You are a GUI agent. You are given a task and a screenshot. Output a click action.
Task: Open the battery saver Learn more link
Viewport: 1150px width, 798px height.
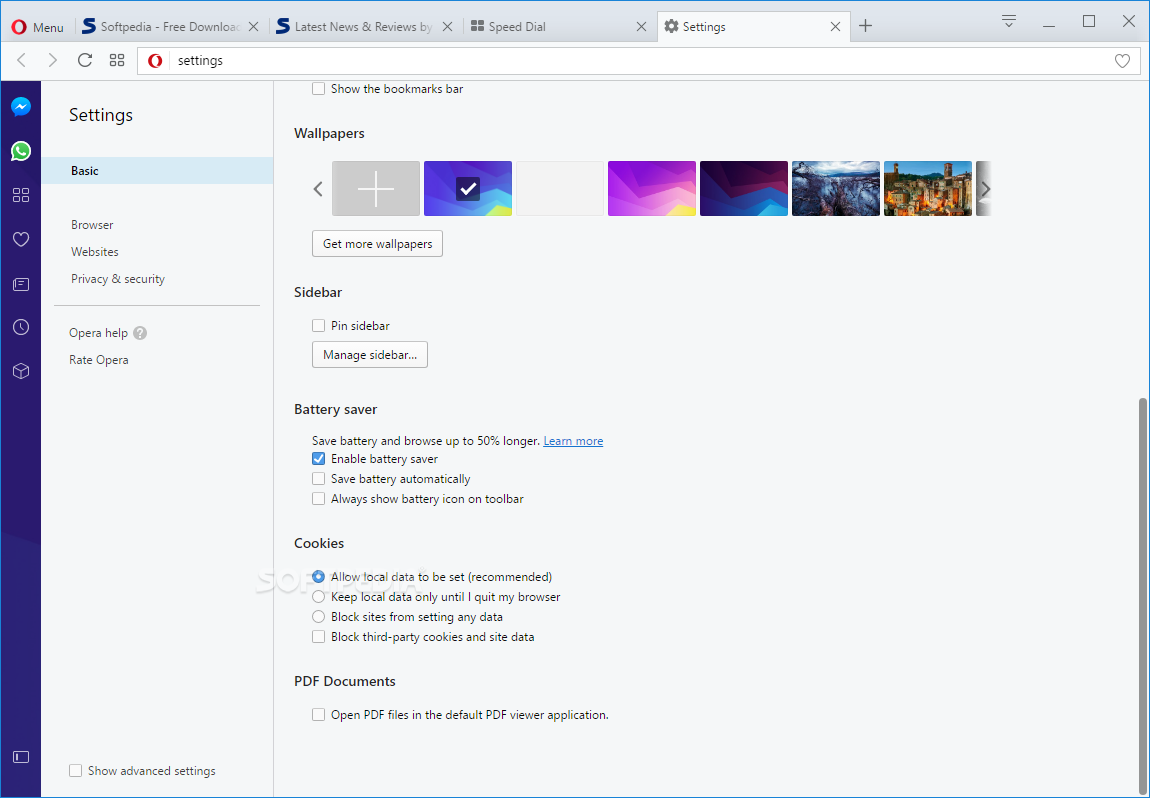coord(574,441)
